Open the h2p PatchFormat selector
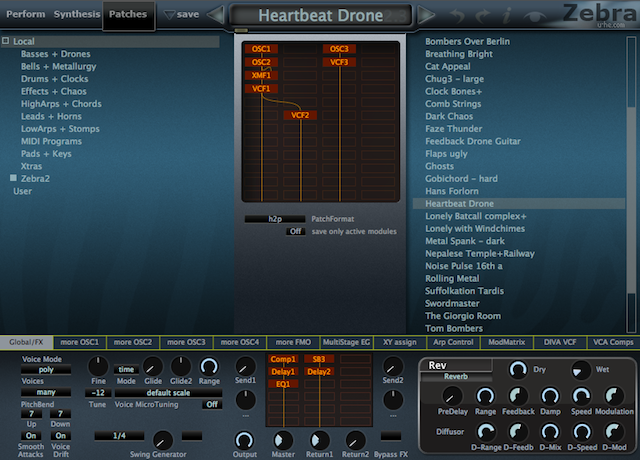 point(275,219)
